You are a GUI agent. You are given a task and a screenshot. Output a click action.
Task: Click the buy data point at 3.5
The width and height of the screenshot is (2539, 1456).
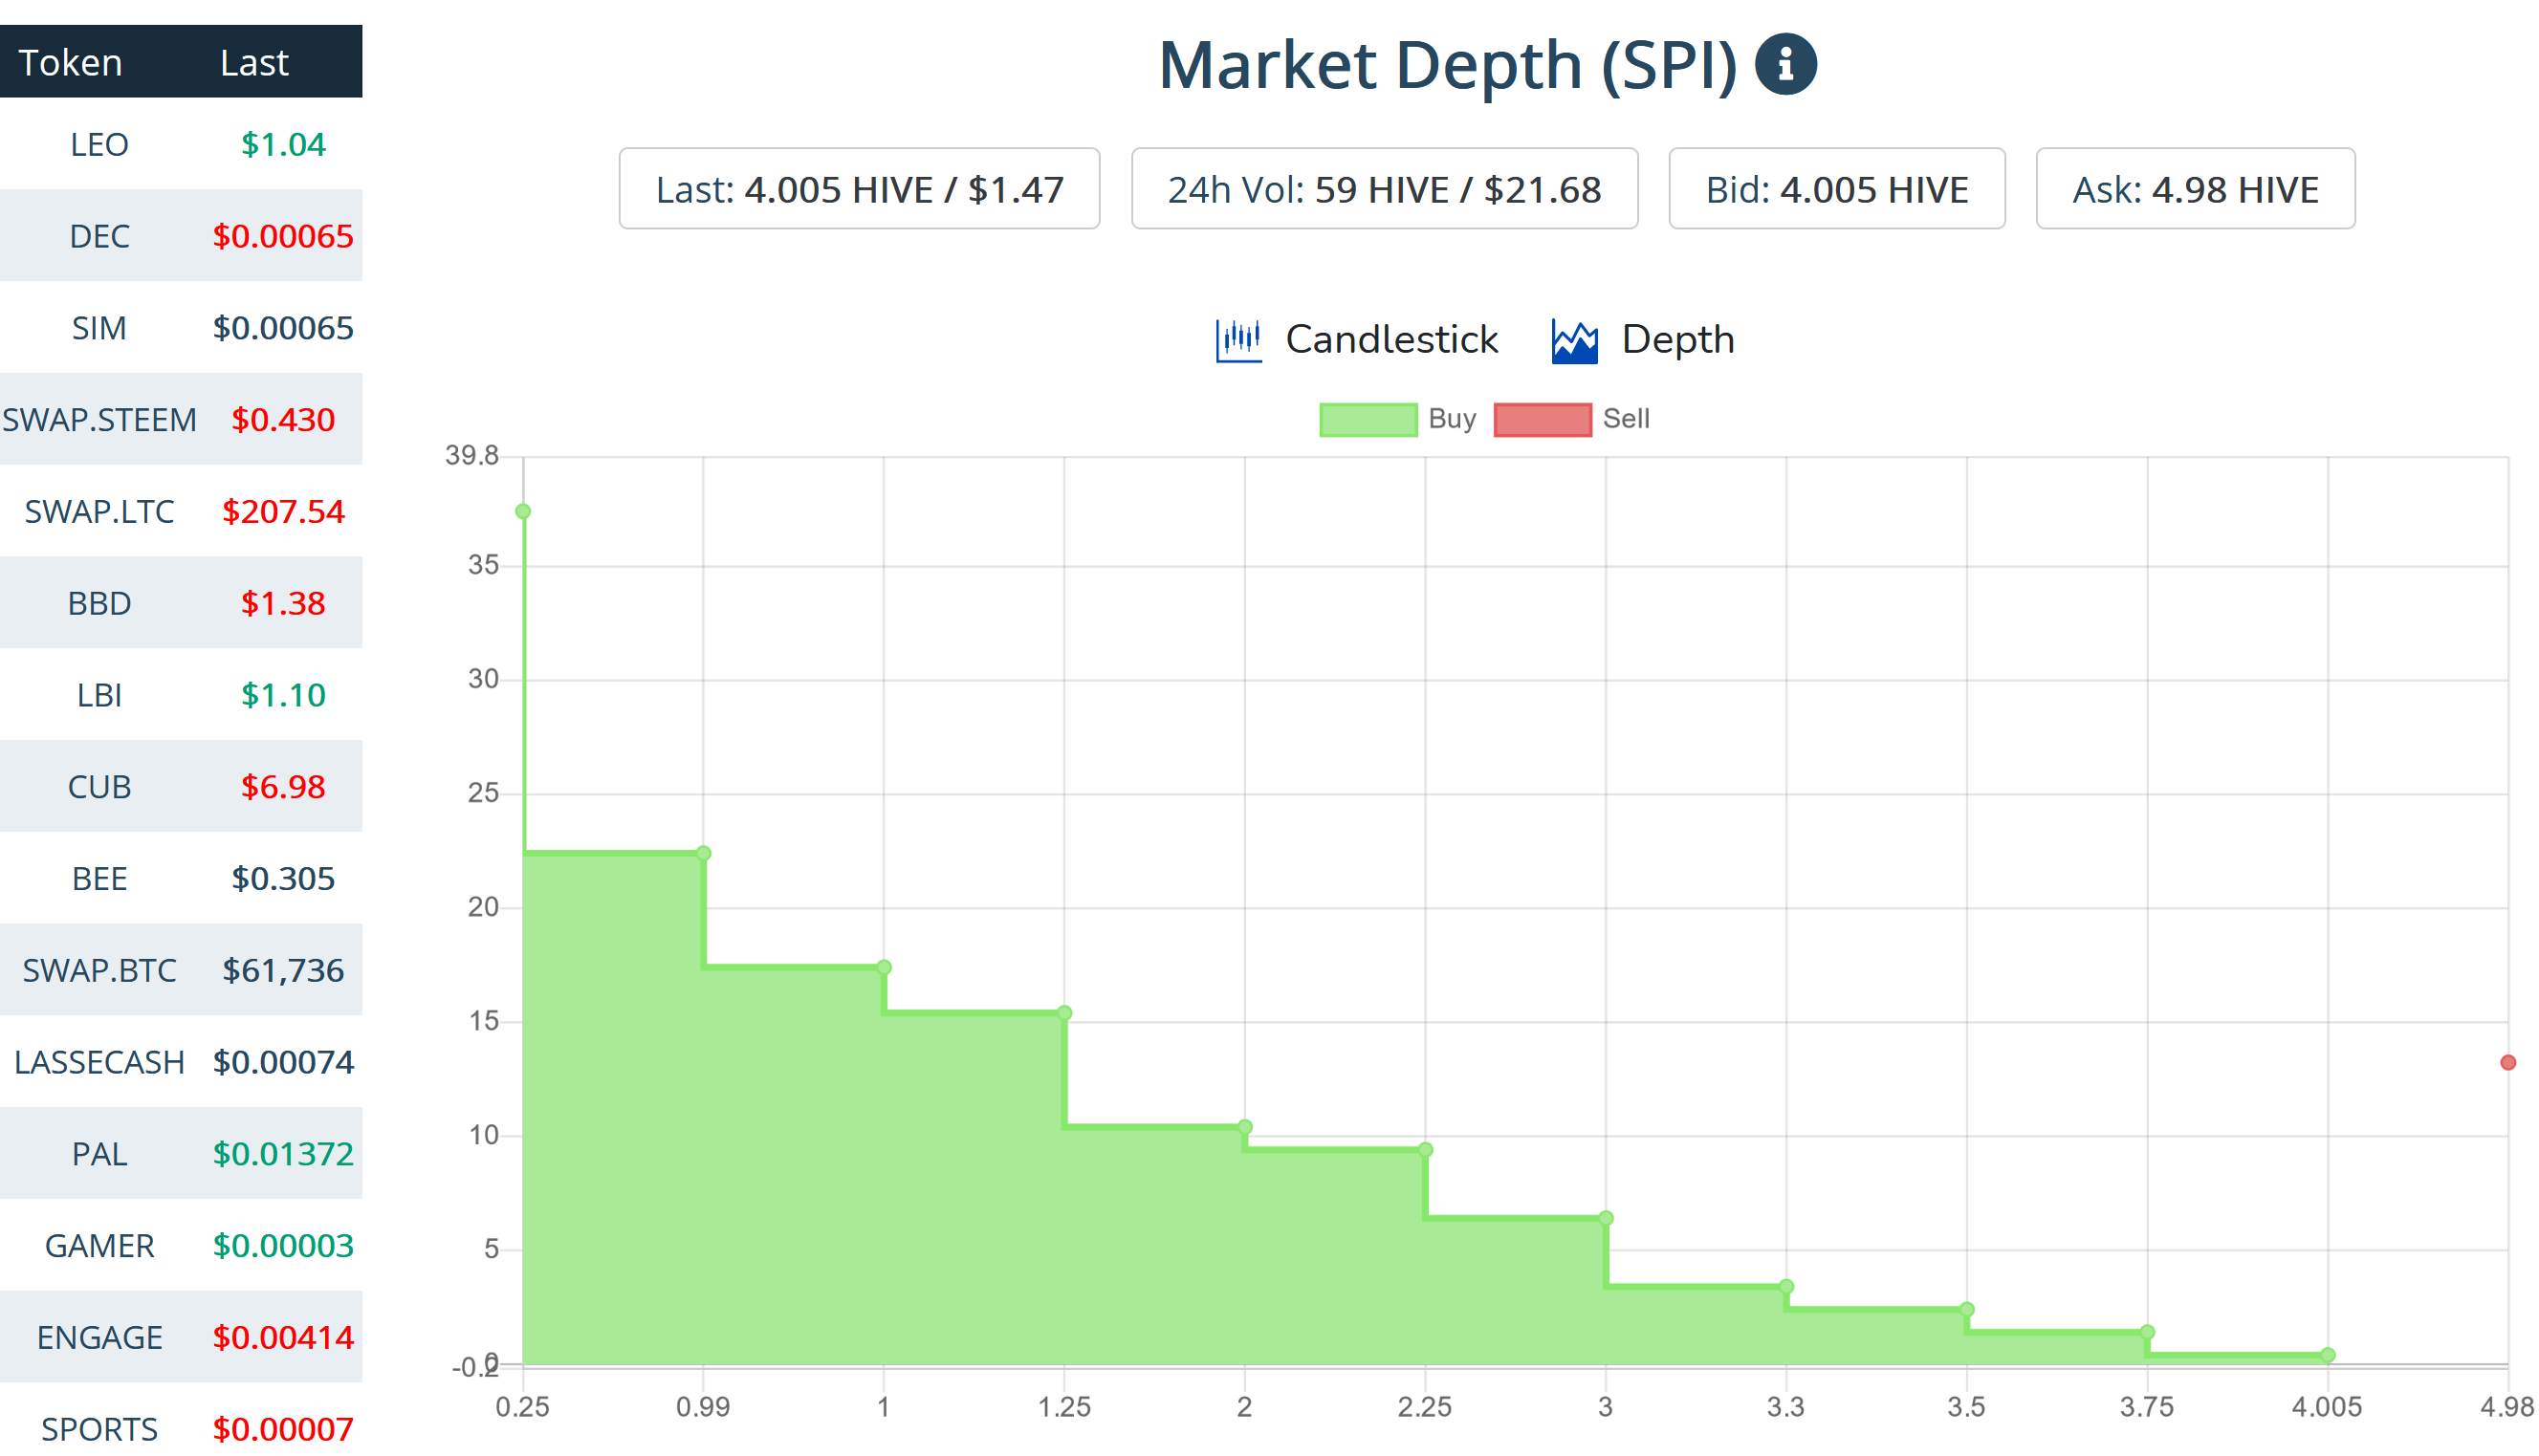click(x=1967, y=1309)
